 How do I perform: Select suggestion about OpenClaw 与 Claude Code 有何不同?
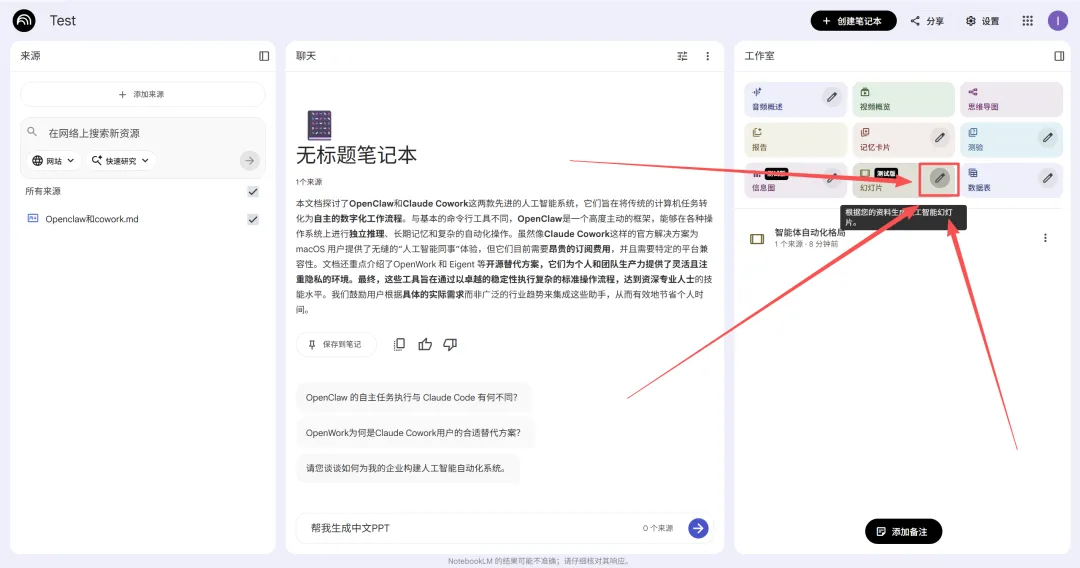(x=412, y=397)
